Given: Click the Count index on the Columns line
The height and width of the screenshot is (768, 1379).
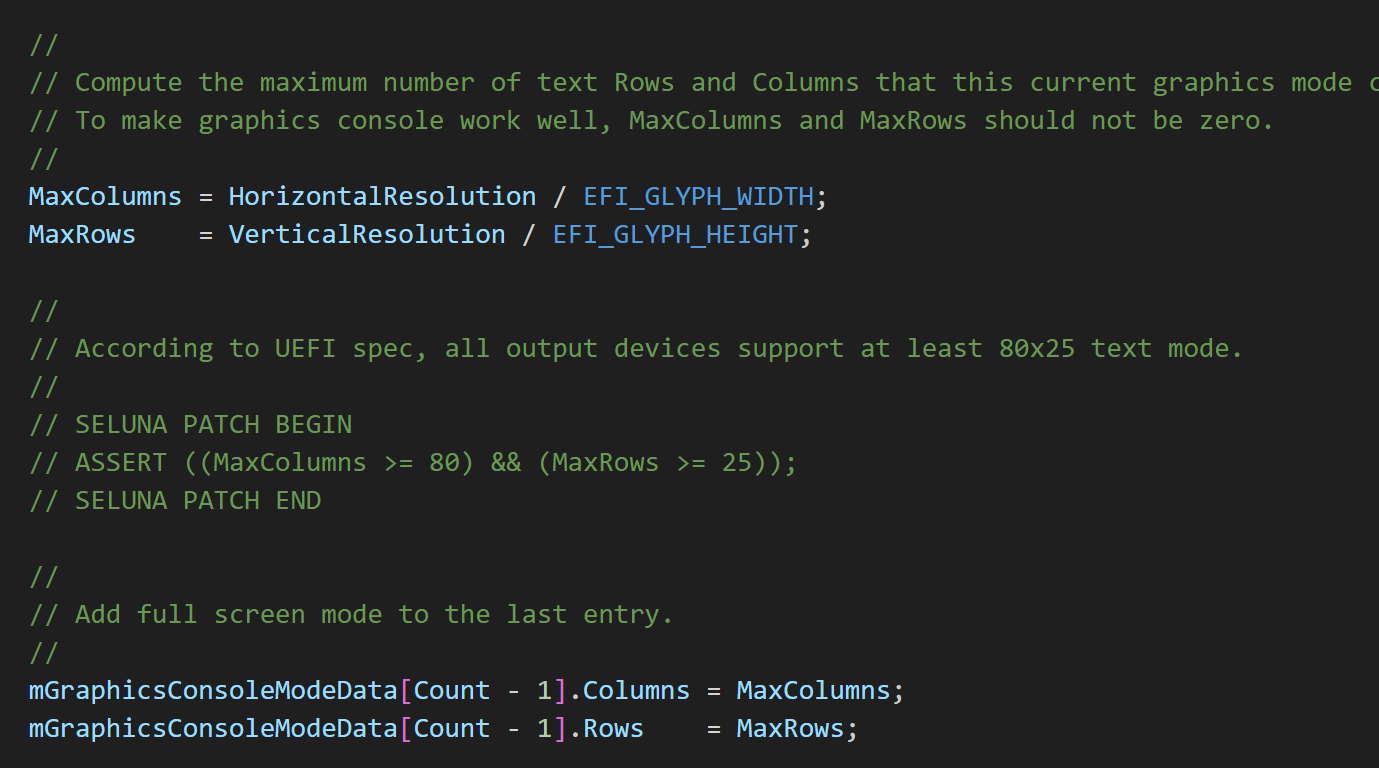Looking at the screenshot, I should 452,690.
